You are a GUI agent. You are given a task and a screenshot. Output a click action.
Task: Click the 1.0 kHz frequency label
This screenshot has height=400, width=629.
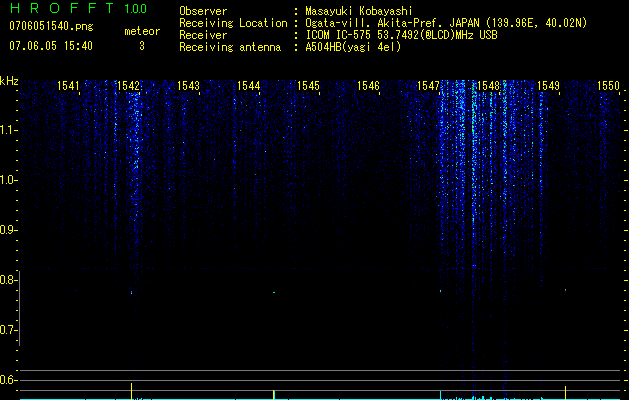(8, 181)
